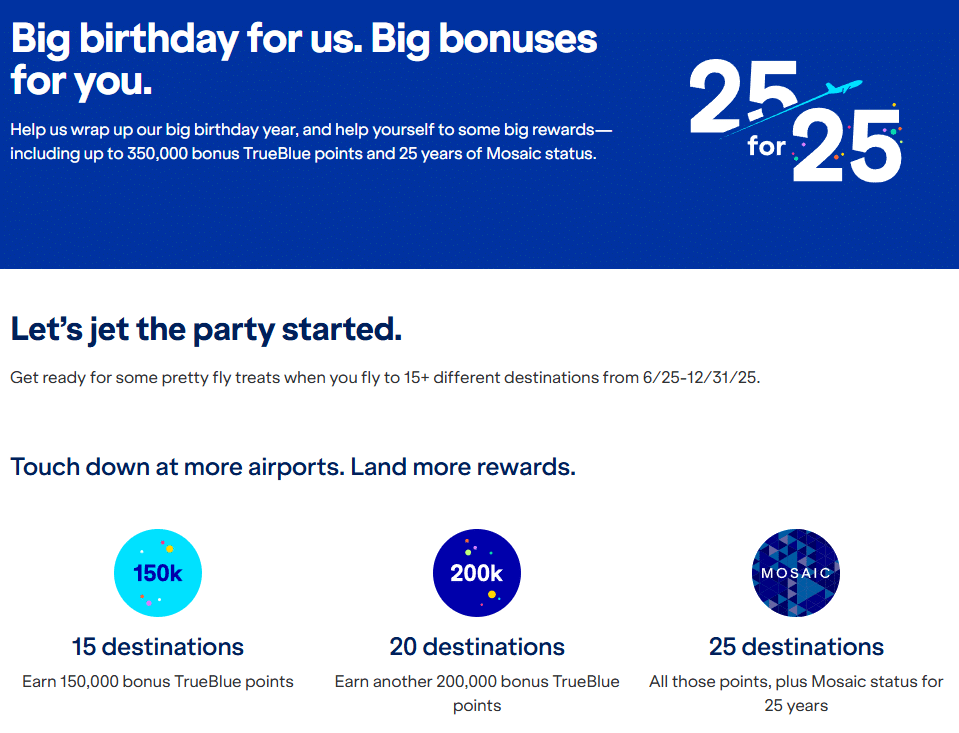Screen dimensions: 959x733
Task: Click 'Earn 150,000 bonus TrueBlue points' description
Action: (158, 682)
